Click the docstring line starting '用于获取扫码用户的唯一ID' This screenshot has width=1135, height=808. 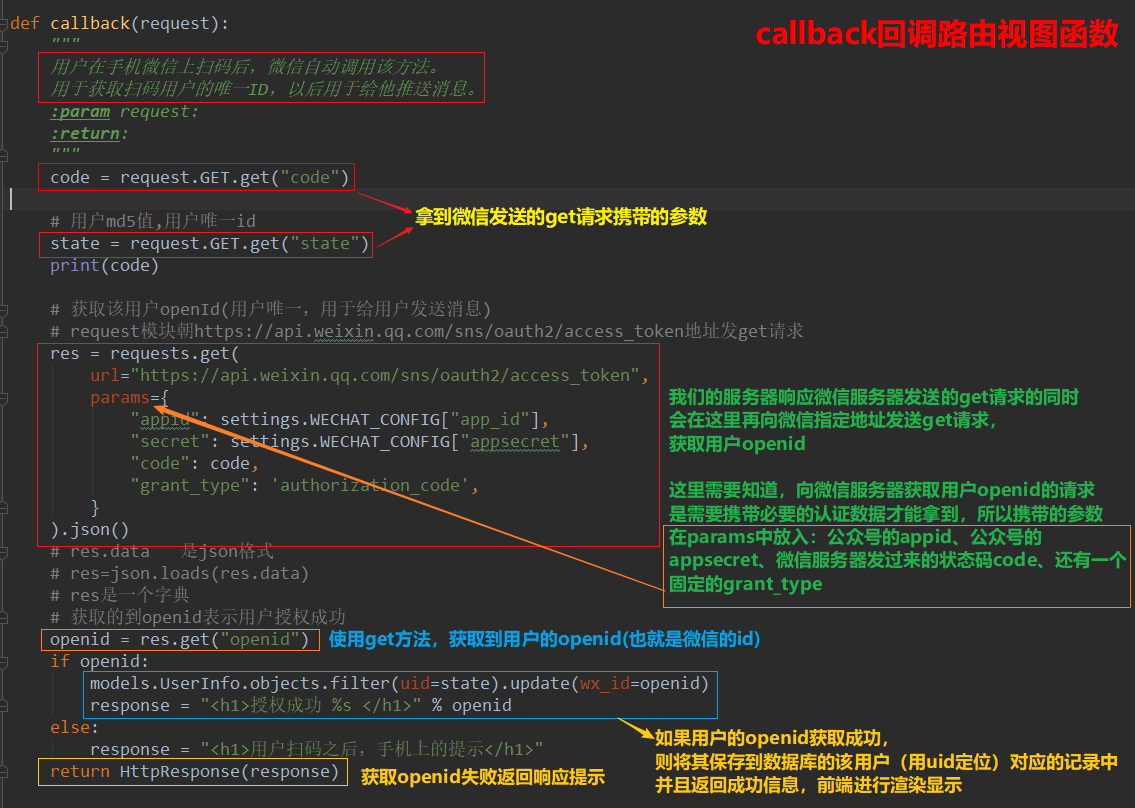click(264, 89)
